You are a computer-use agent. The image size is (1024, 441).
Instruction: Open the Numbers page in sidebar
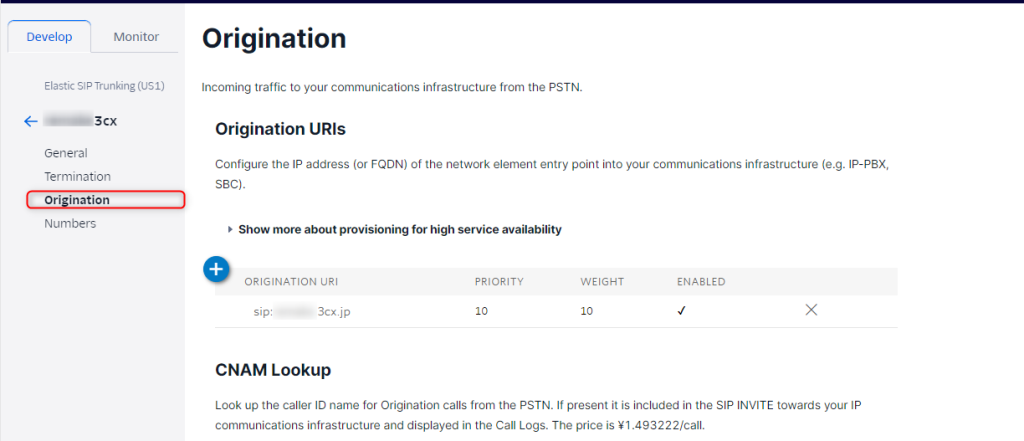coord(70,223)
